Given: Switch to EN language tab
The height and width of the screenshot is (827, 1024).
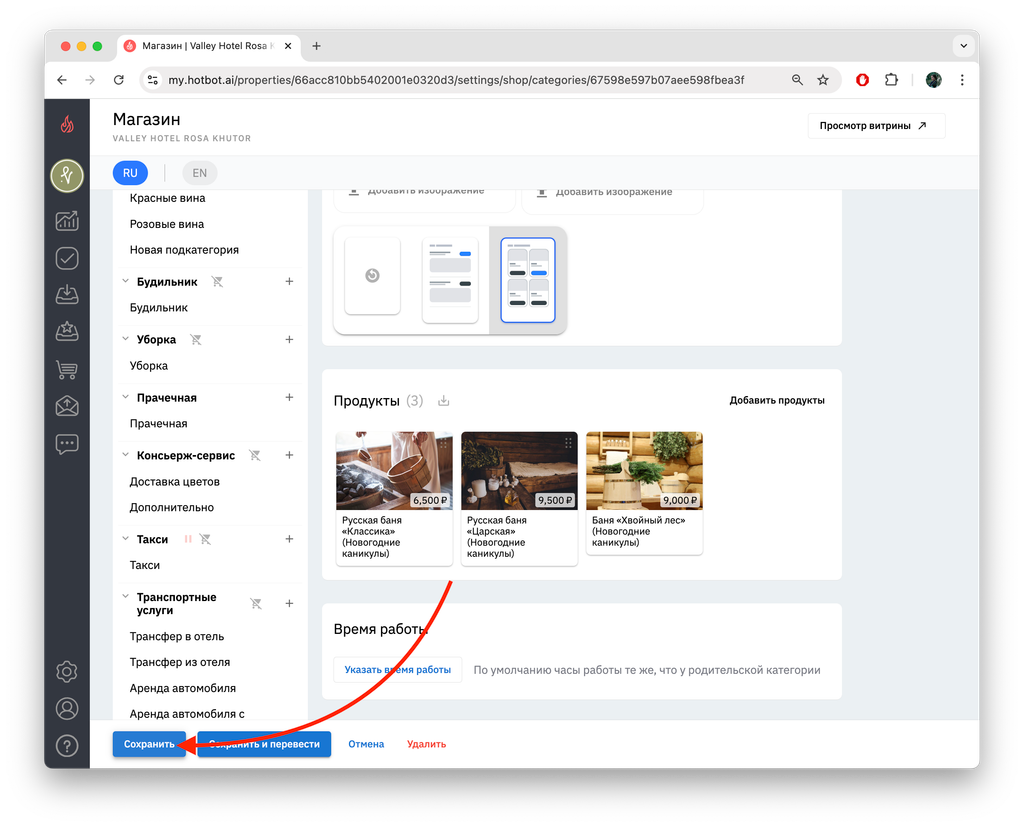Looking at the screenshot, I should (199, 173).
